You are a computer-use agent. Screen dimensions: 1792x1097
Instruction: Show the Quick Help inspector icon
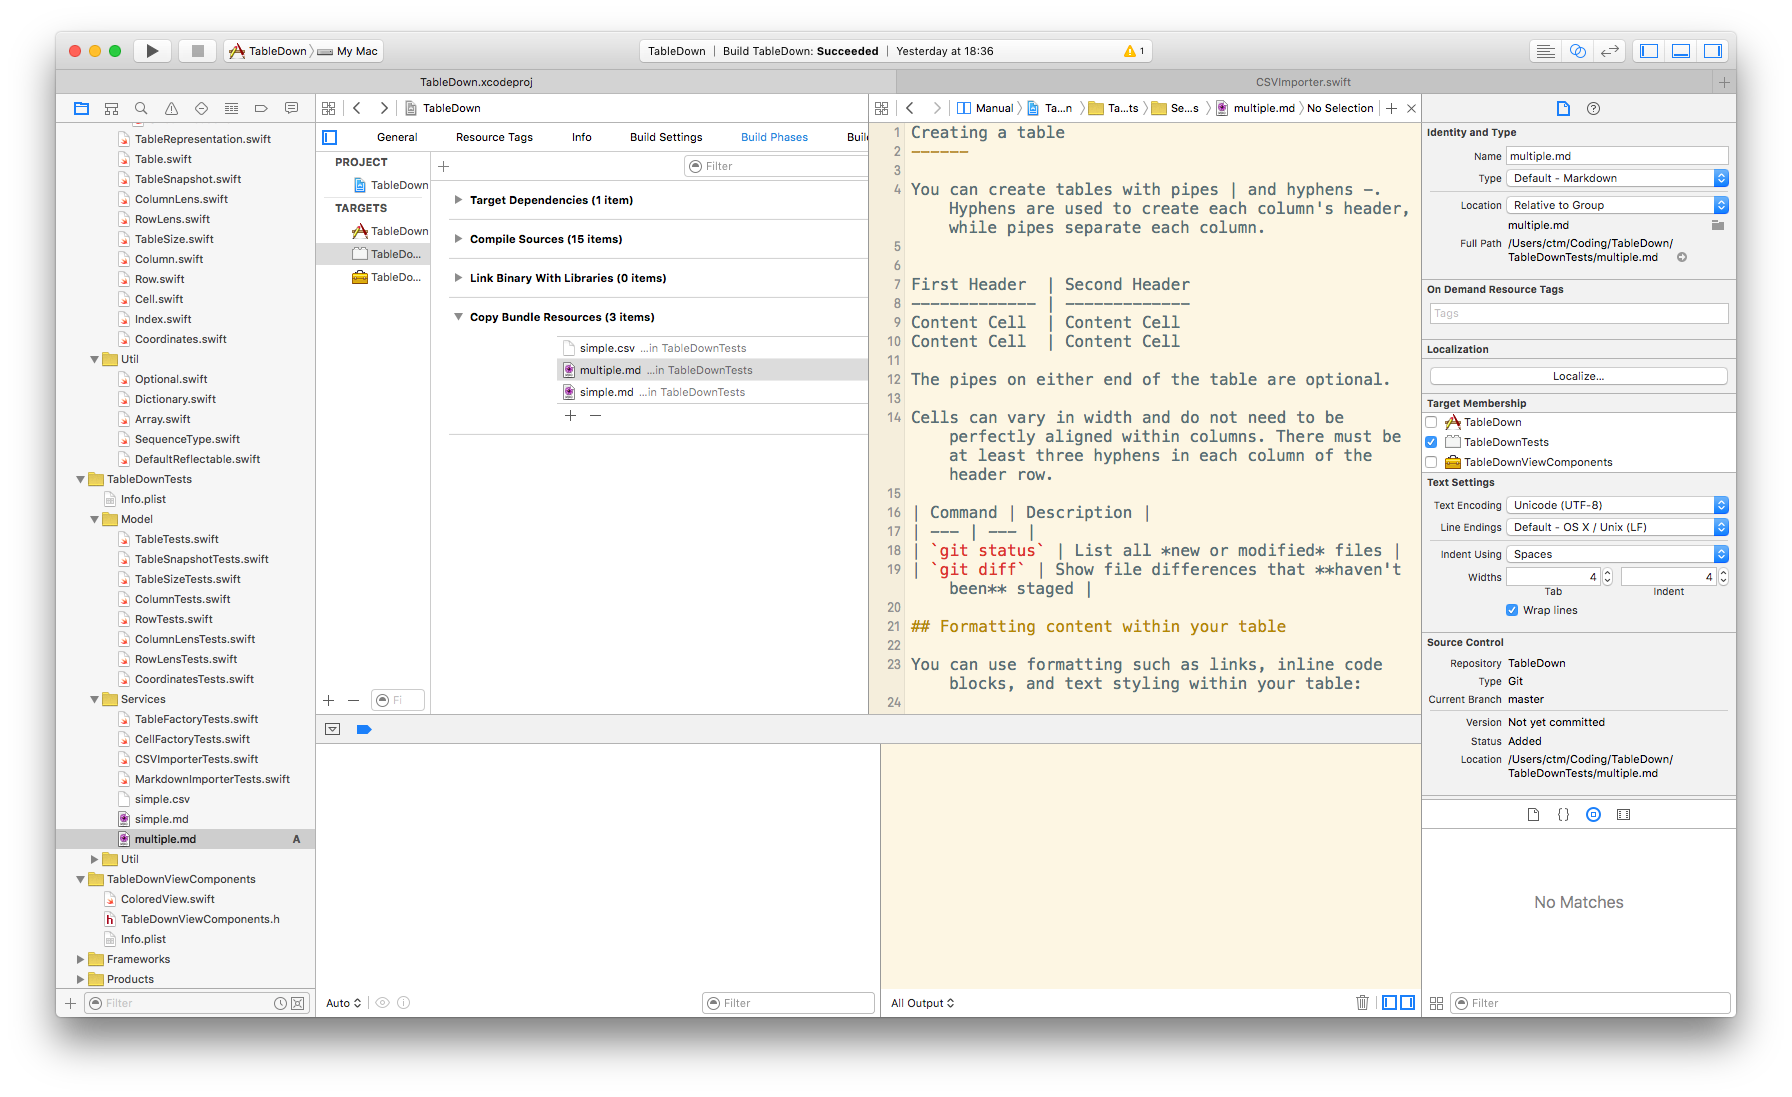point(1594,108)
